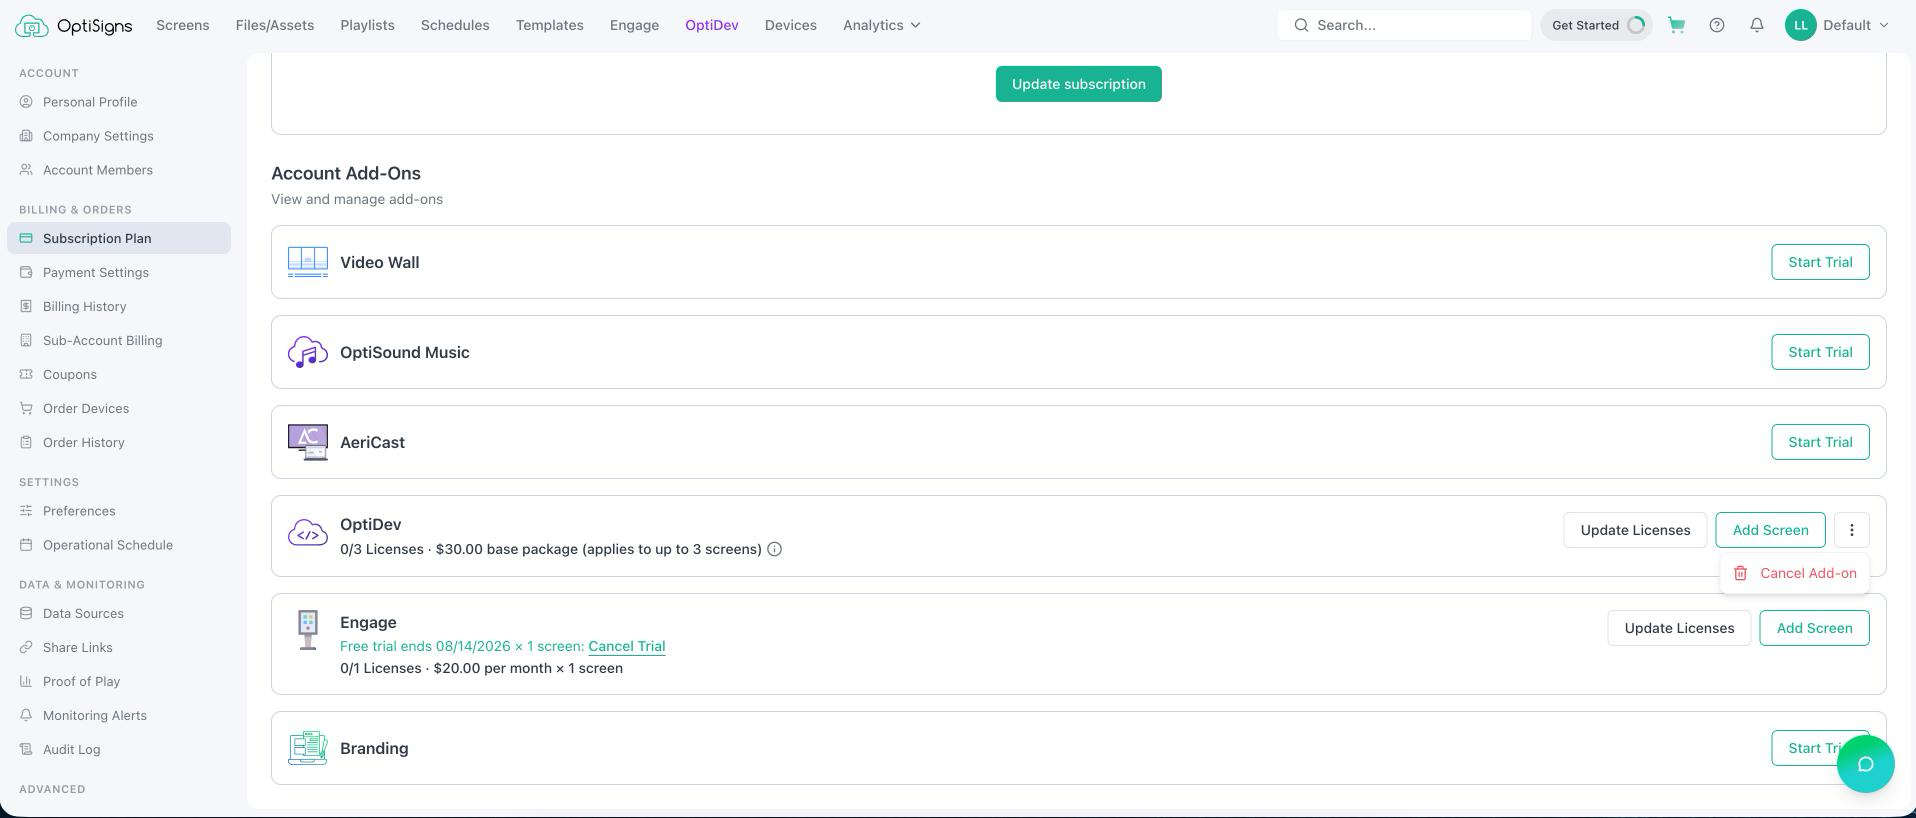The height and width of the screenshot is (818, 1916).
Task: Click the Coupons sidebar icon
Action: (26, 374)
